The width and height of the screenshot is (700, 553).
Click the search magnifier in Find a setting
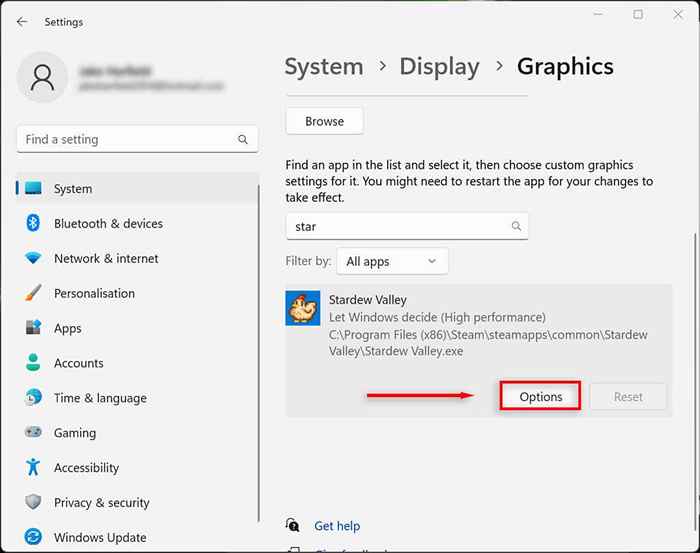(x=243, y=140)
